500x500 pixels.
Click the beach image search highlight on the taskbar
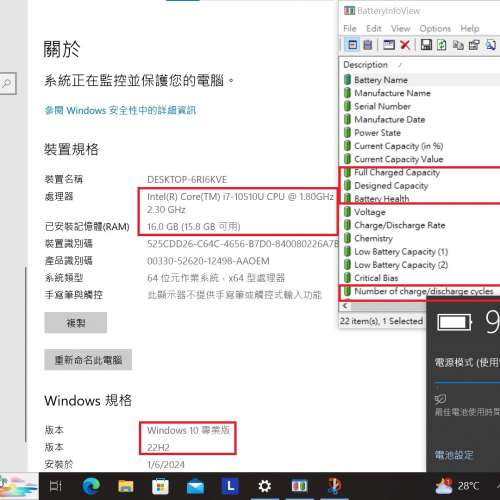19,486
